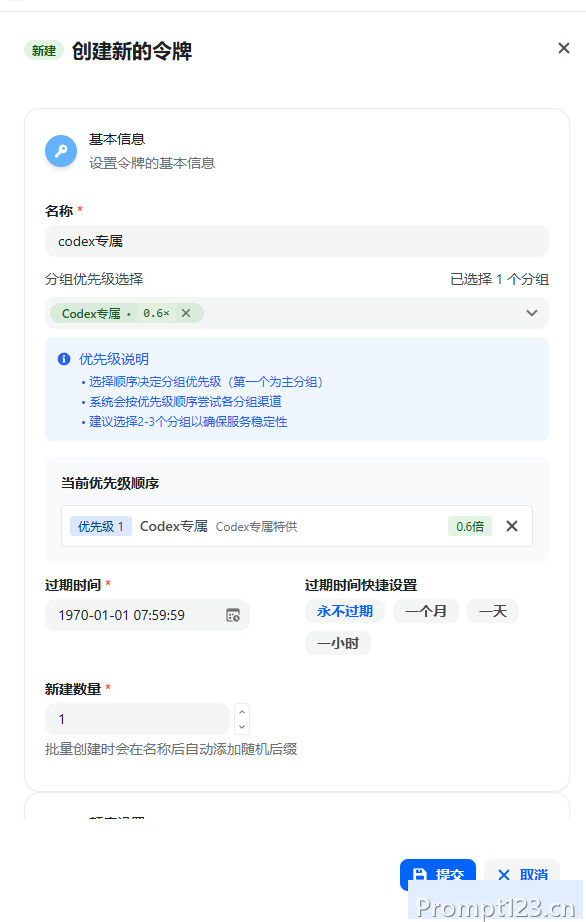Open the calendar picker icon
The width and height of the screenshot is (586, 922).
pyautogui.click(x=233, y=615)
